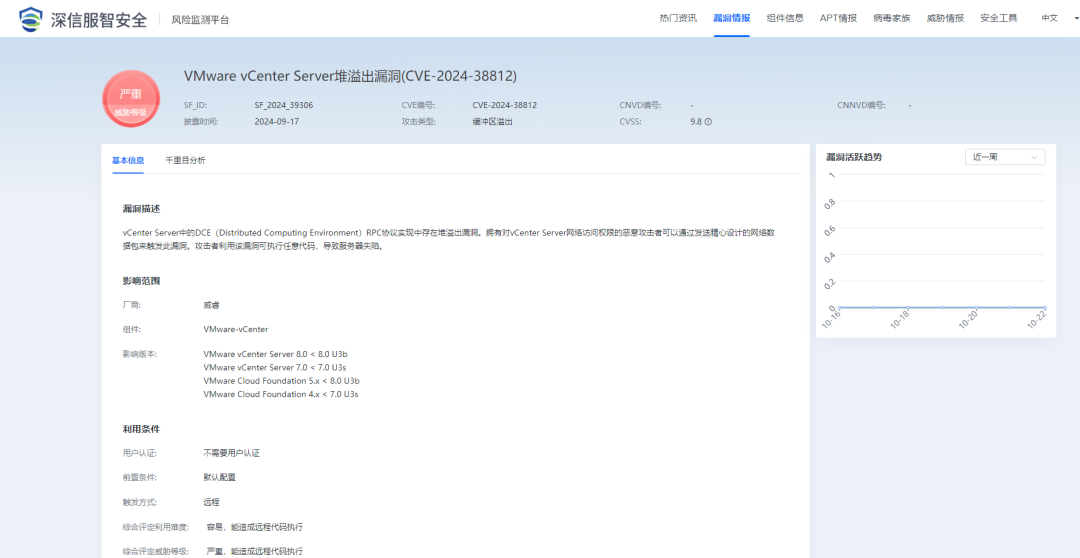
Task: Click the 10-20 date label on chart axis
Action: tap(968, 320)
